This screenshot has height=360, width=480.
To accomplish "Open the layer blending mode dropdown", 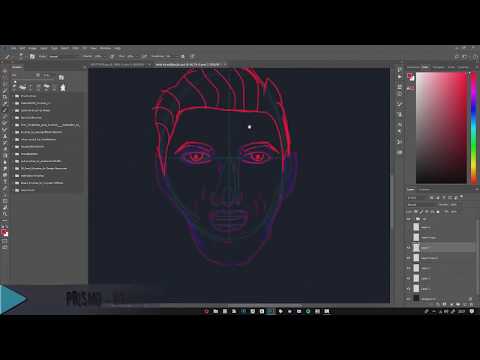I will coord(421,205).
